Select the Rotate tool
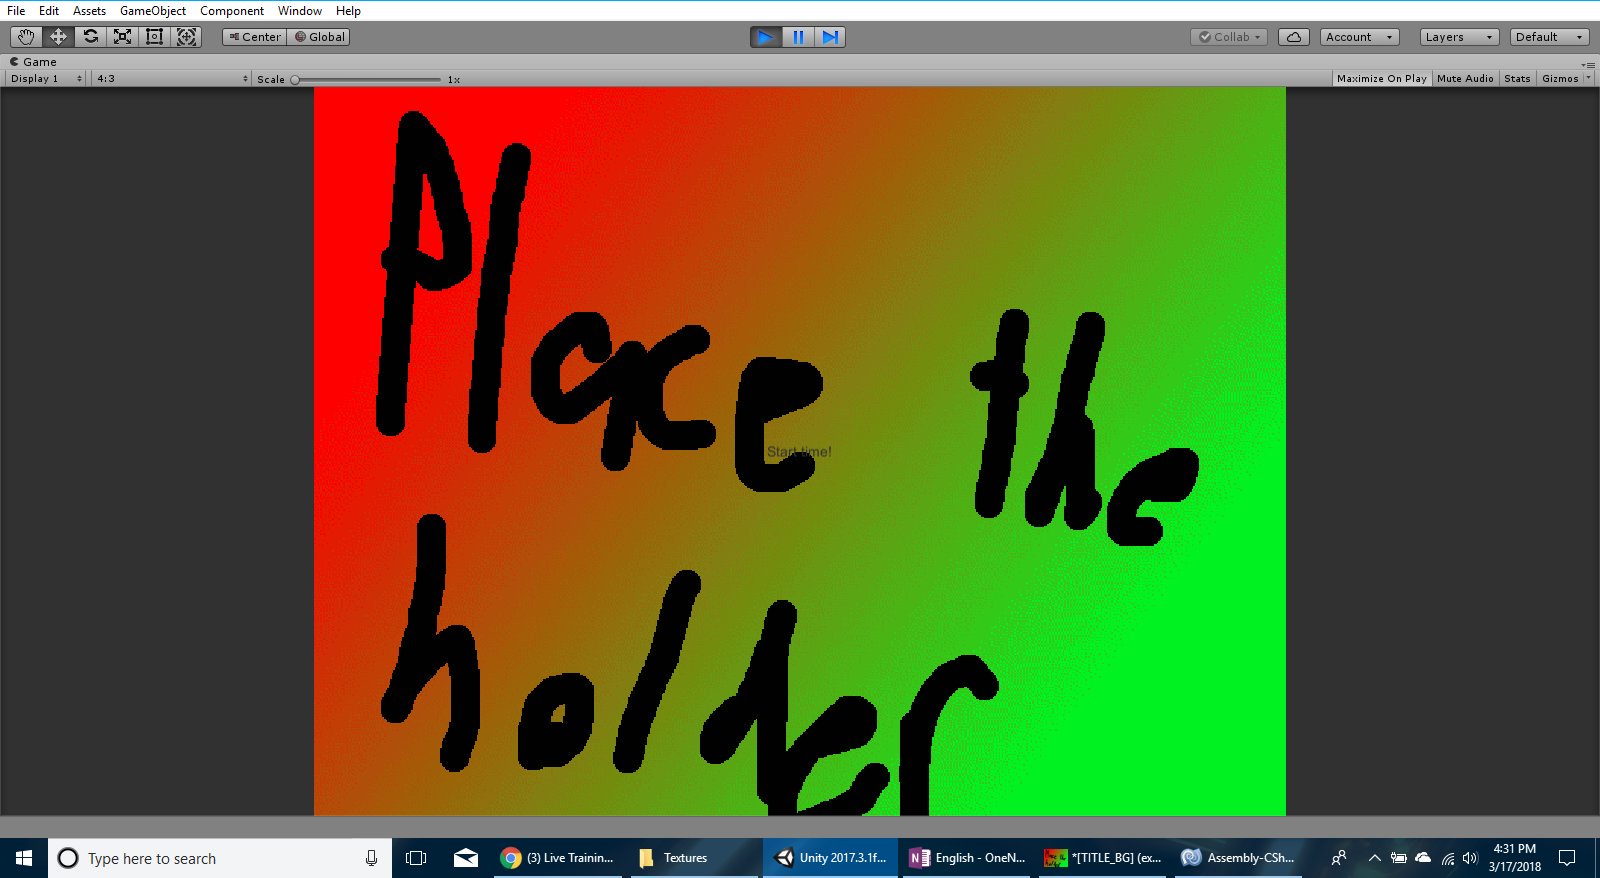1600x878 pixels. tap(90, 37)
